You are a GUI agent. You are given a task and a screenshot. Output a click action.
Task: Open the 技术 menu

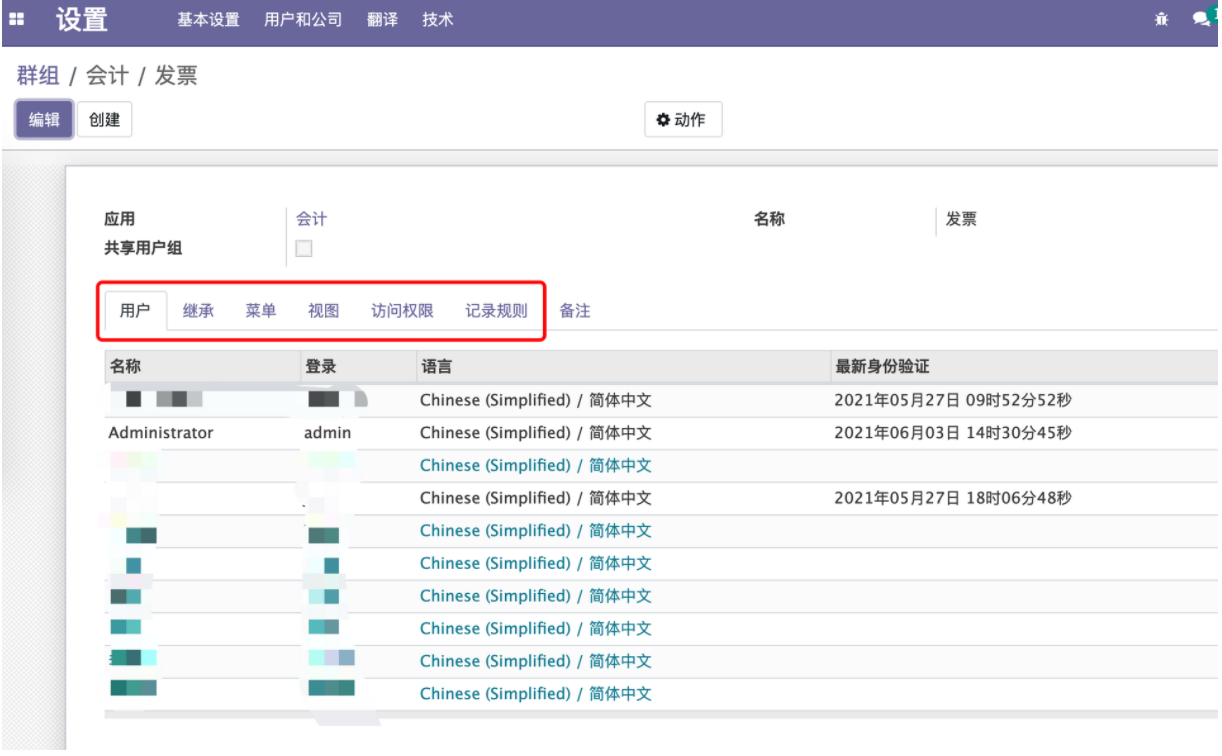pyautogui.click(x=437, y=19)
